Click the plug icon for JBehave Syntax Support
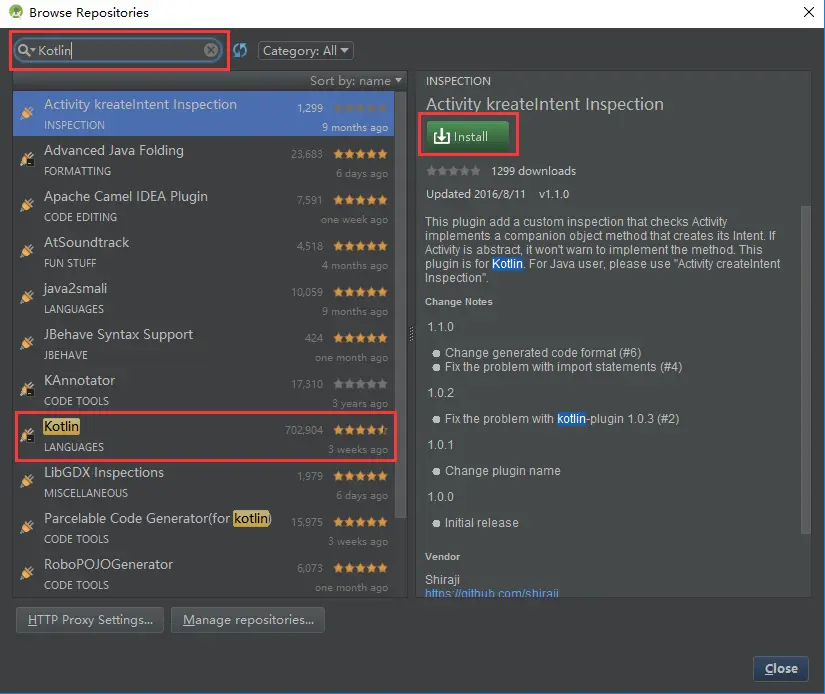 (27, 343)
